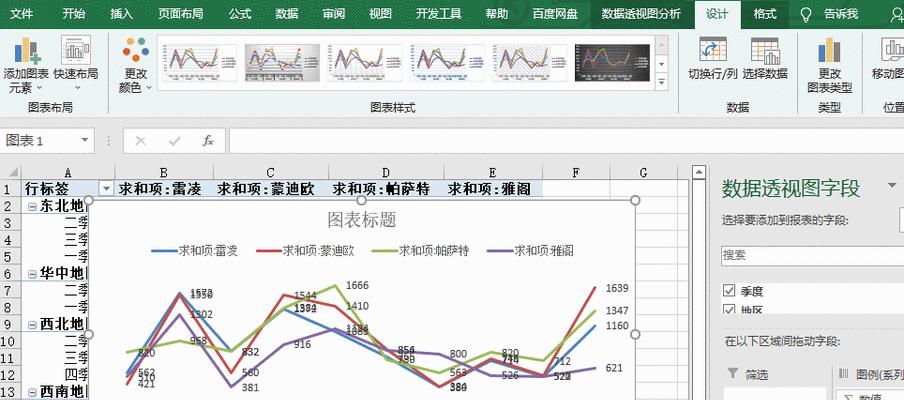Viewport: 904px width, 400px height.
Task: Collapse the 西北地区 row group
Action: click(32, 324)
